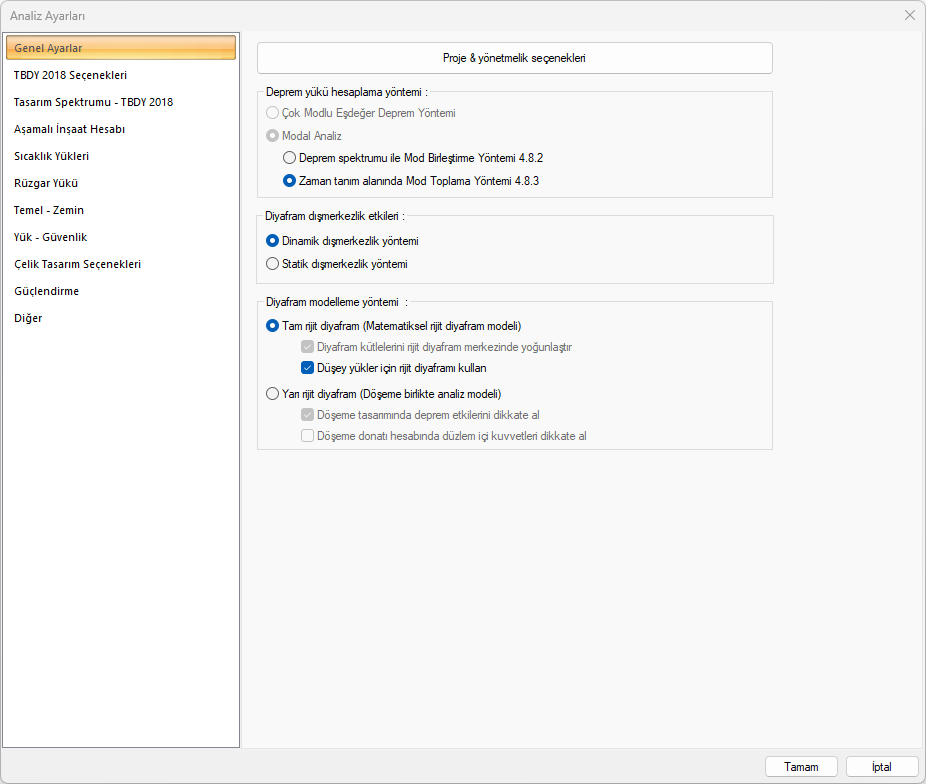Confirm settings with the Tamam button
Screen dimensions: 926x784
point(801,767)
